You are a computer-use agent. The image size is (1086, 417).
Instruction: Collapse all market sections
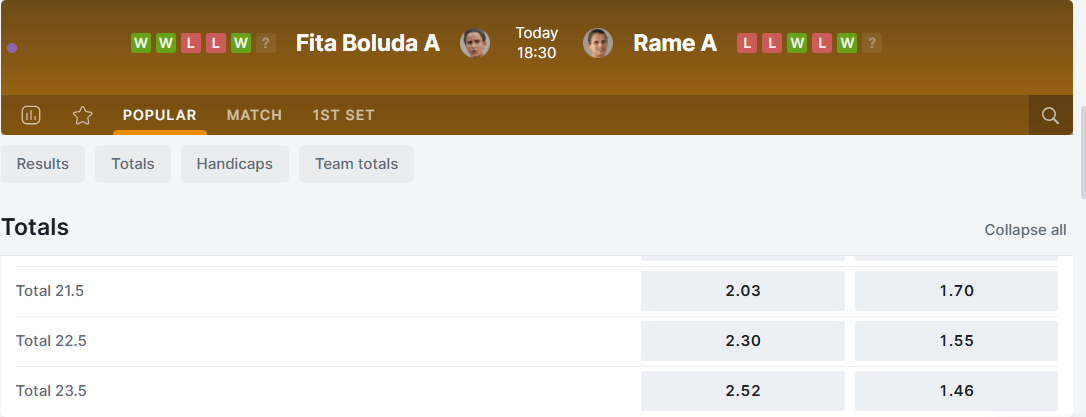1025,230
